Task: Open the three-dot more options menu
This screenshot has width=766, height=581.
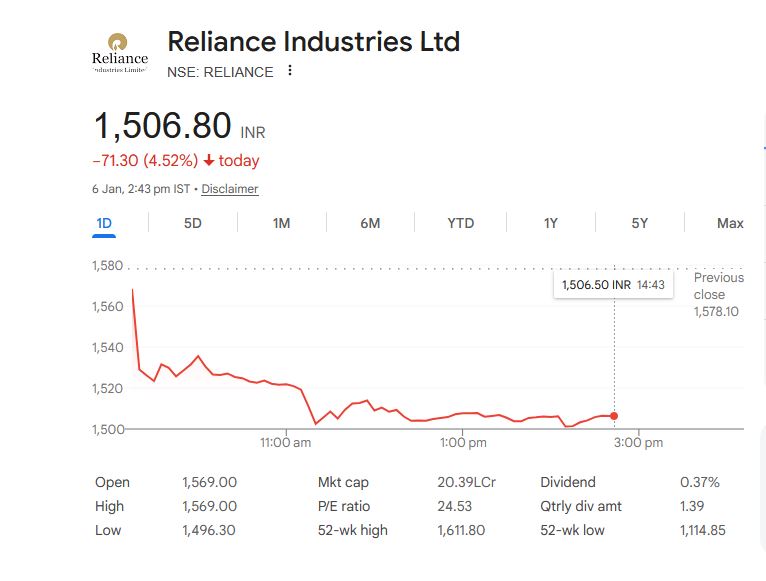Action: 290,71
